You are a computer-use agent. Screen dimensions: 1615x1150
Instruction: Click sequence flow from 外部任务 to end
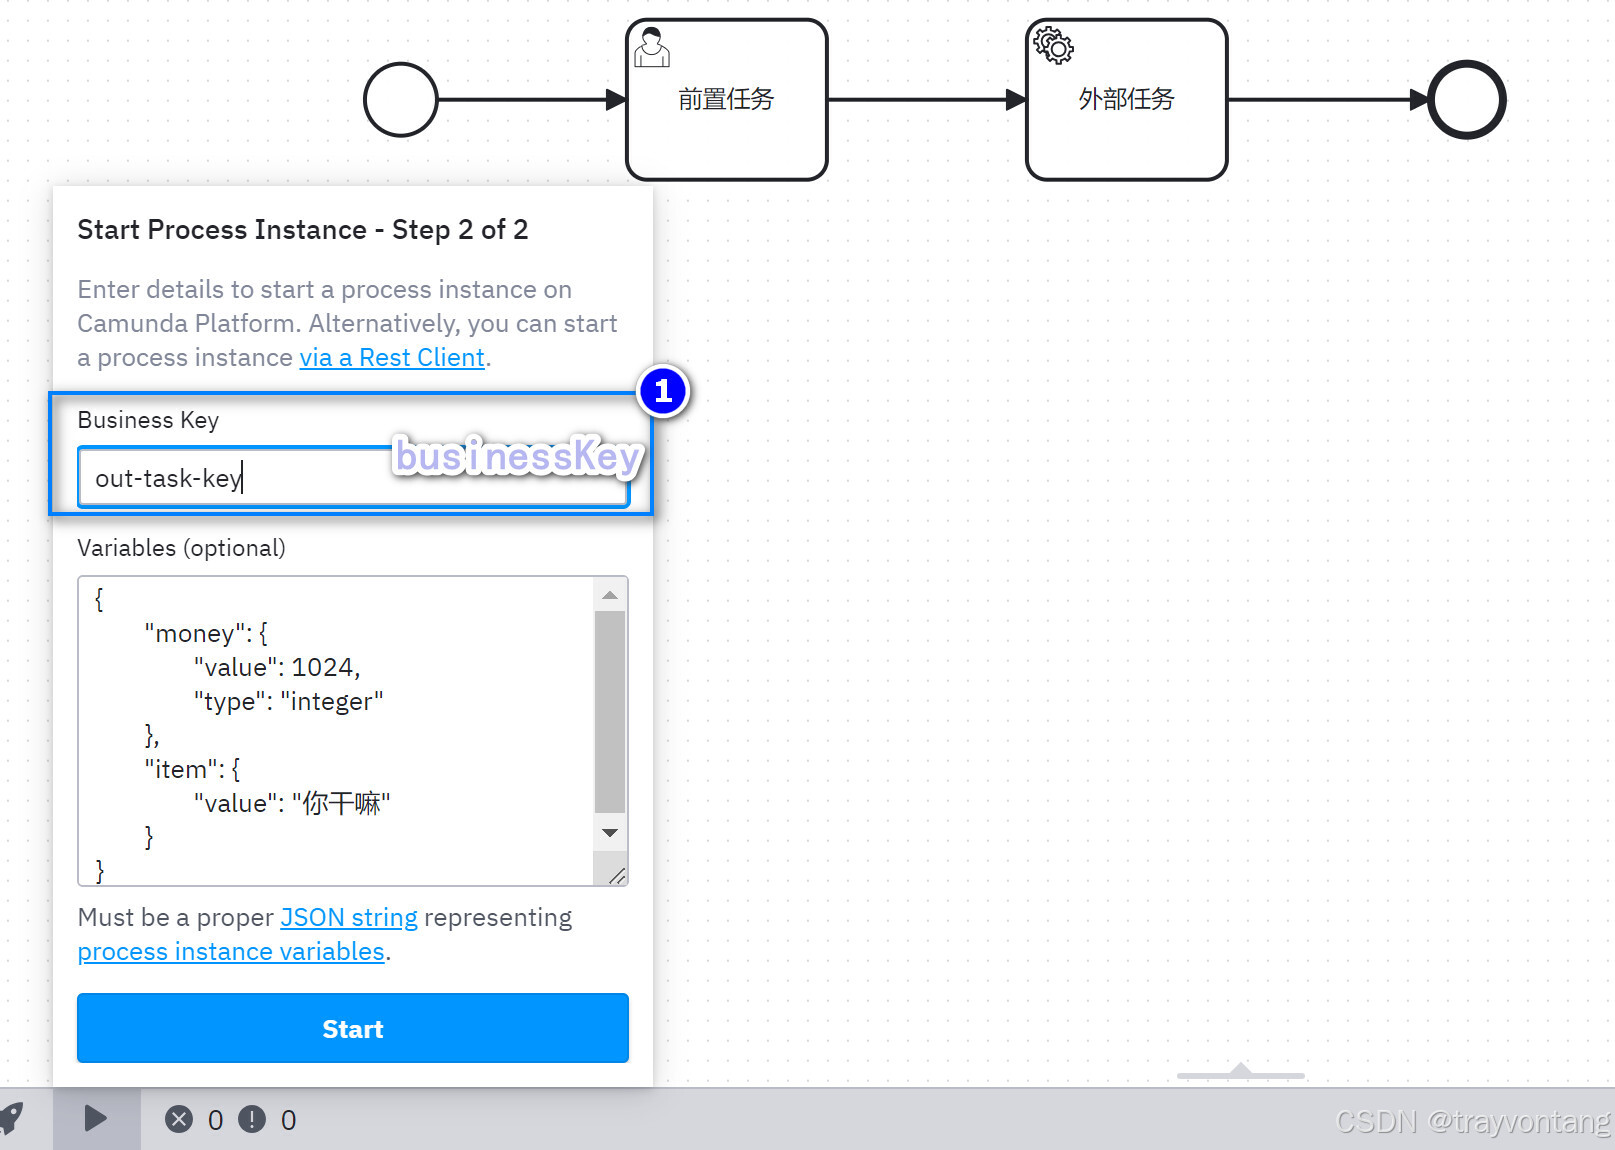pyautogui.click(x=1328, y=100)
